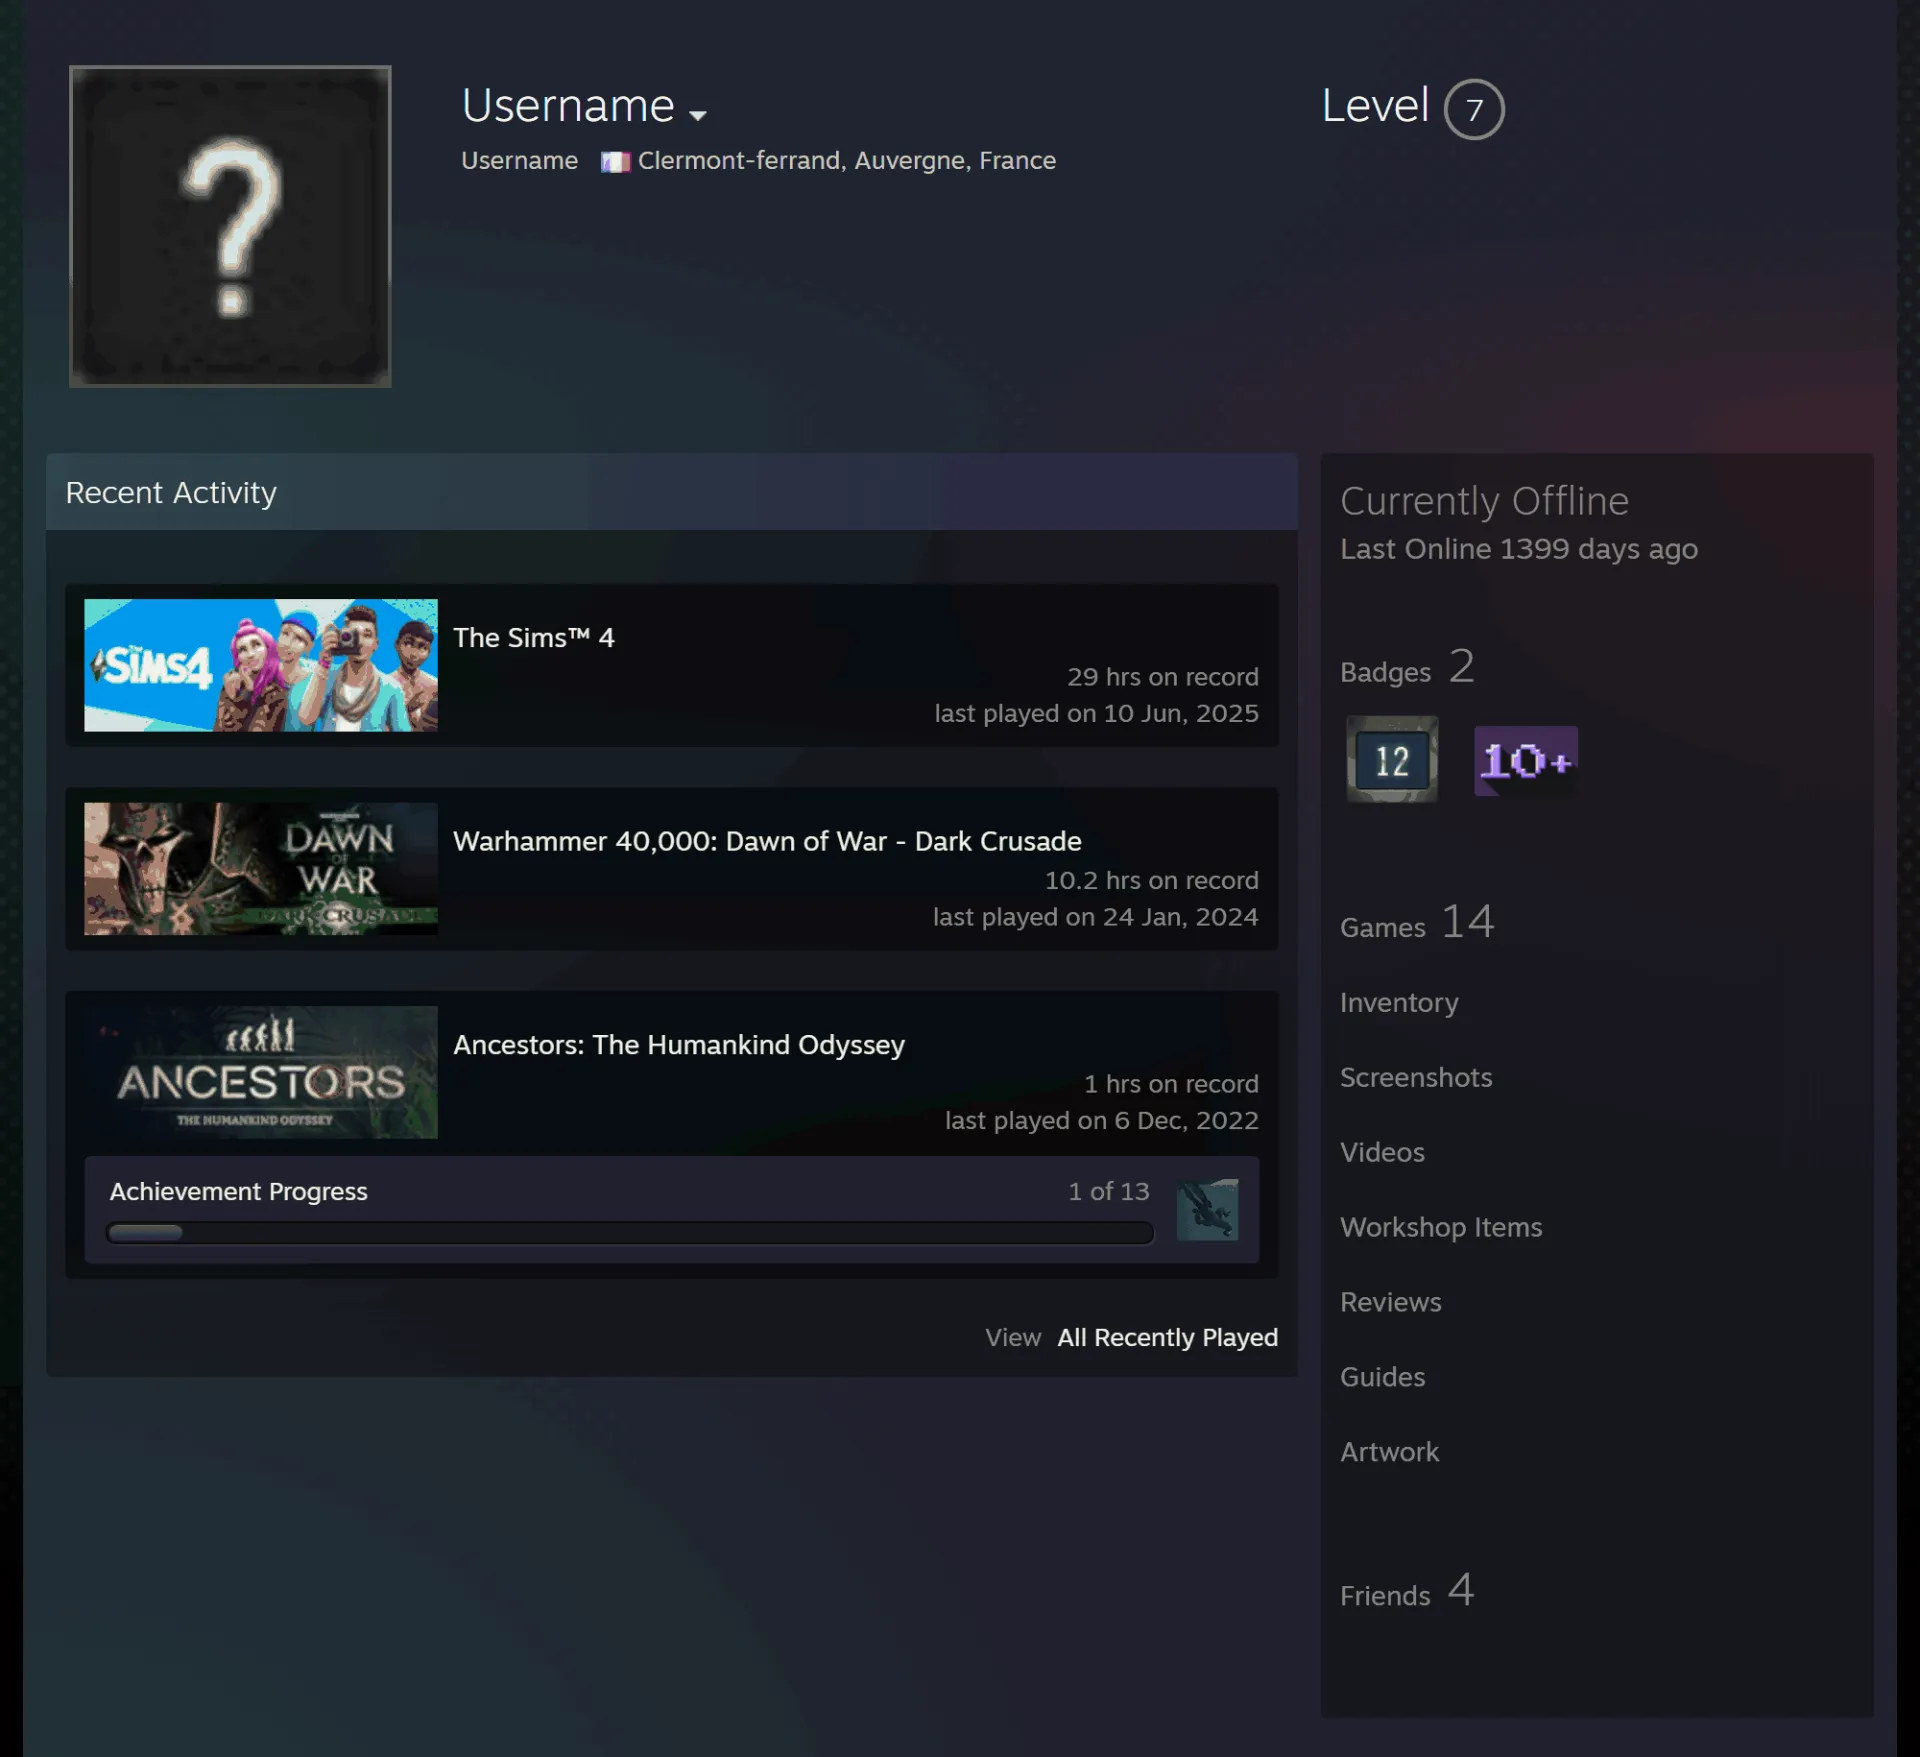Screen dimensions: 1920x1757
Task: Open the username history dropdown arrow
Action: pos(698,115)
